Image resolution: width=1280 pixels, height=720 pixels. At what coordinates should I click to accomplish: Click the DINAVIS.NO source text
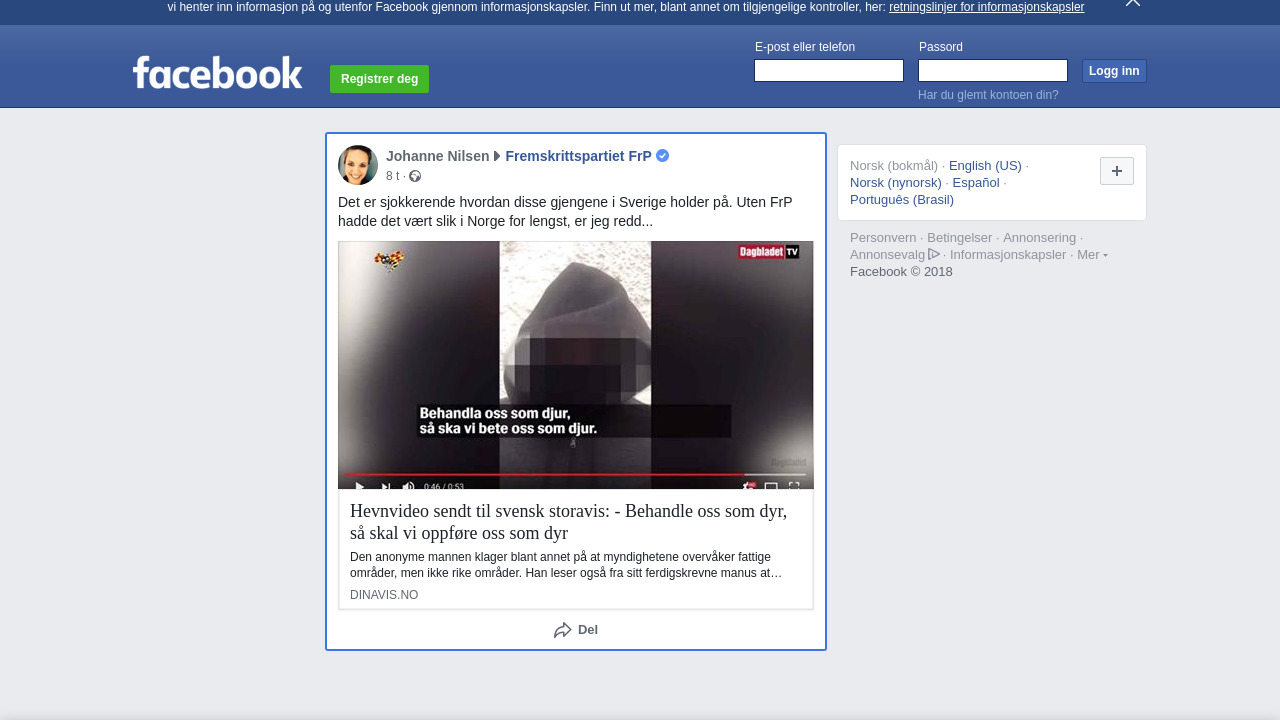coord(384,595)
